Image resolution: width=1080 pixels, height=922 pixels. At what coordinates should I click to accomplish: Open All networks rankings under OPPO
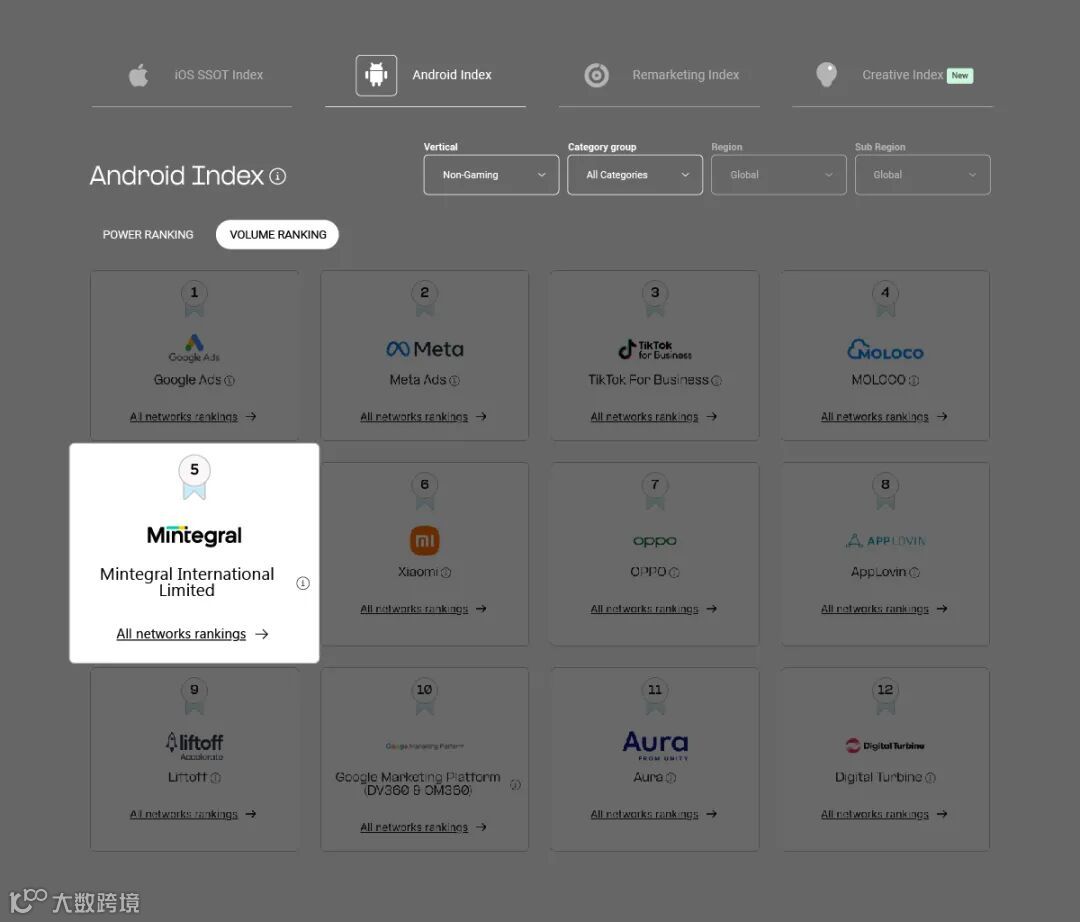(654, 609)
